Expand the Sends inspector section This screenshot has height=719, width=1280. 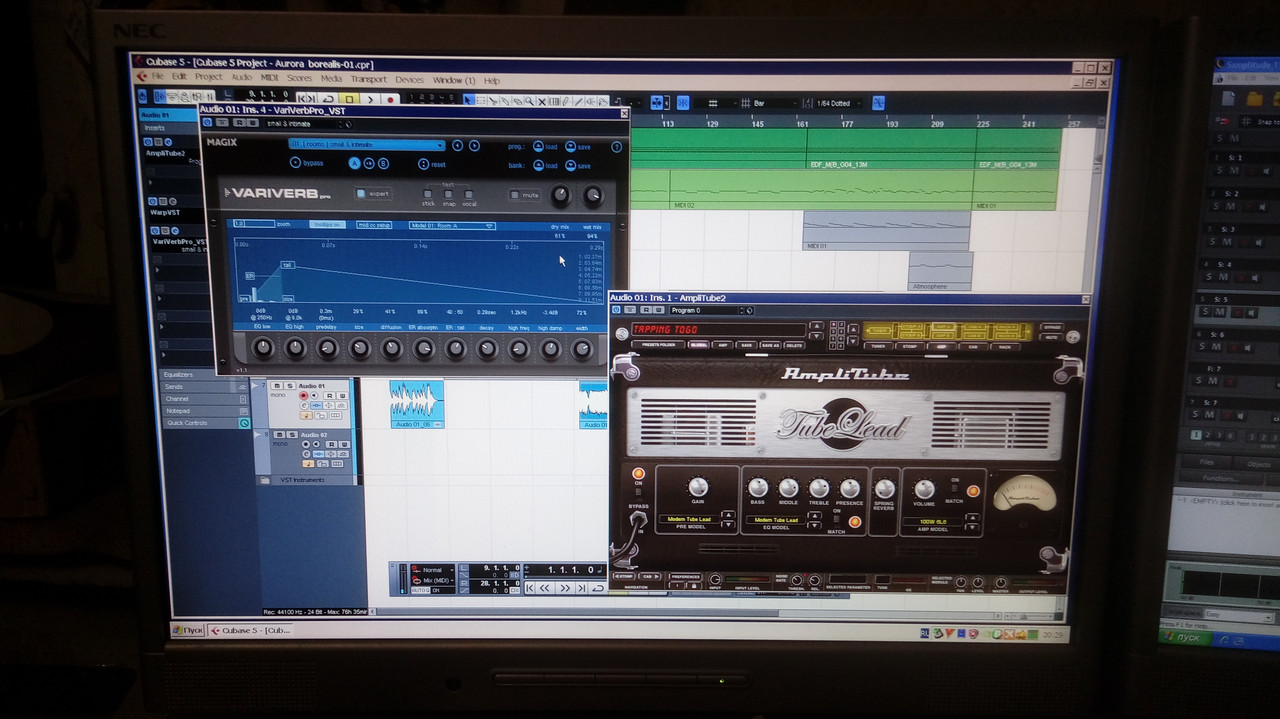point(205,387)
